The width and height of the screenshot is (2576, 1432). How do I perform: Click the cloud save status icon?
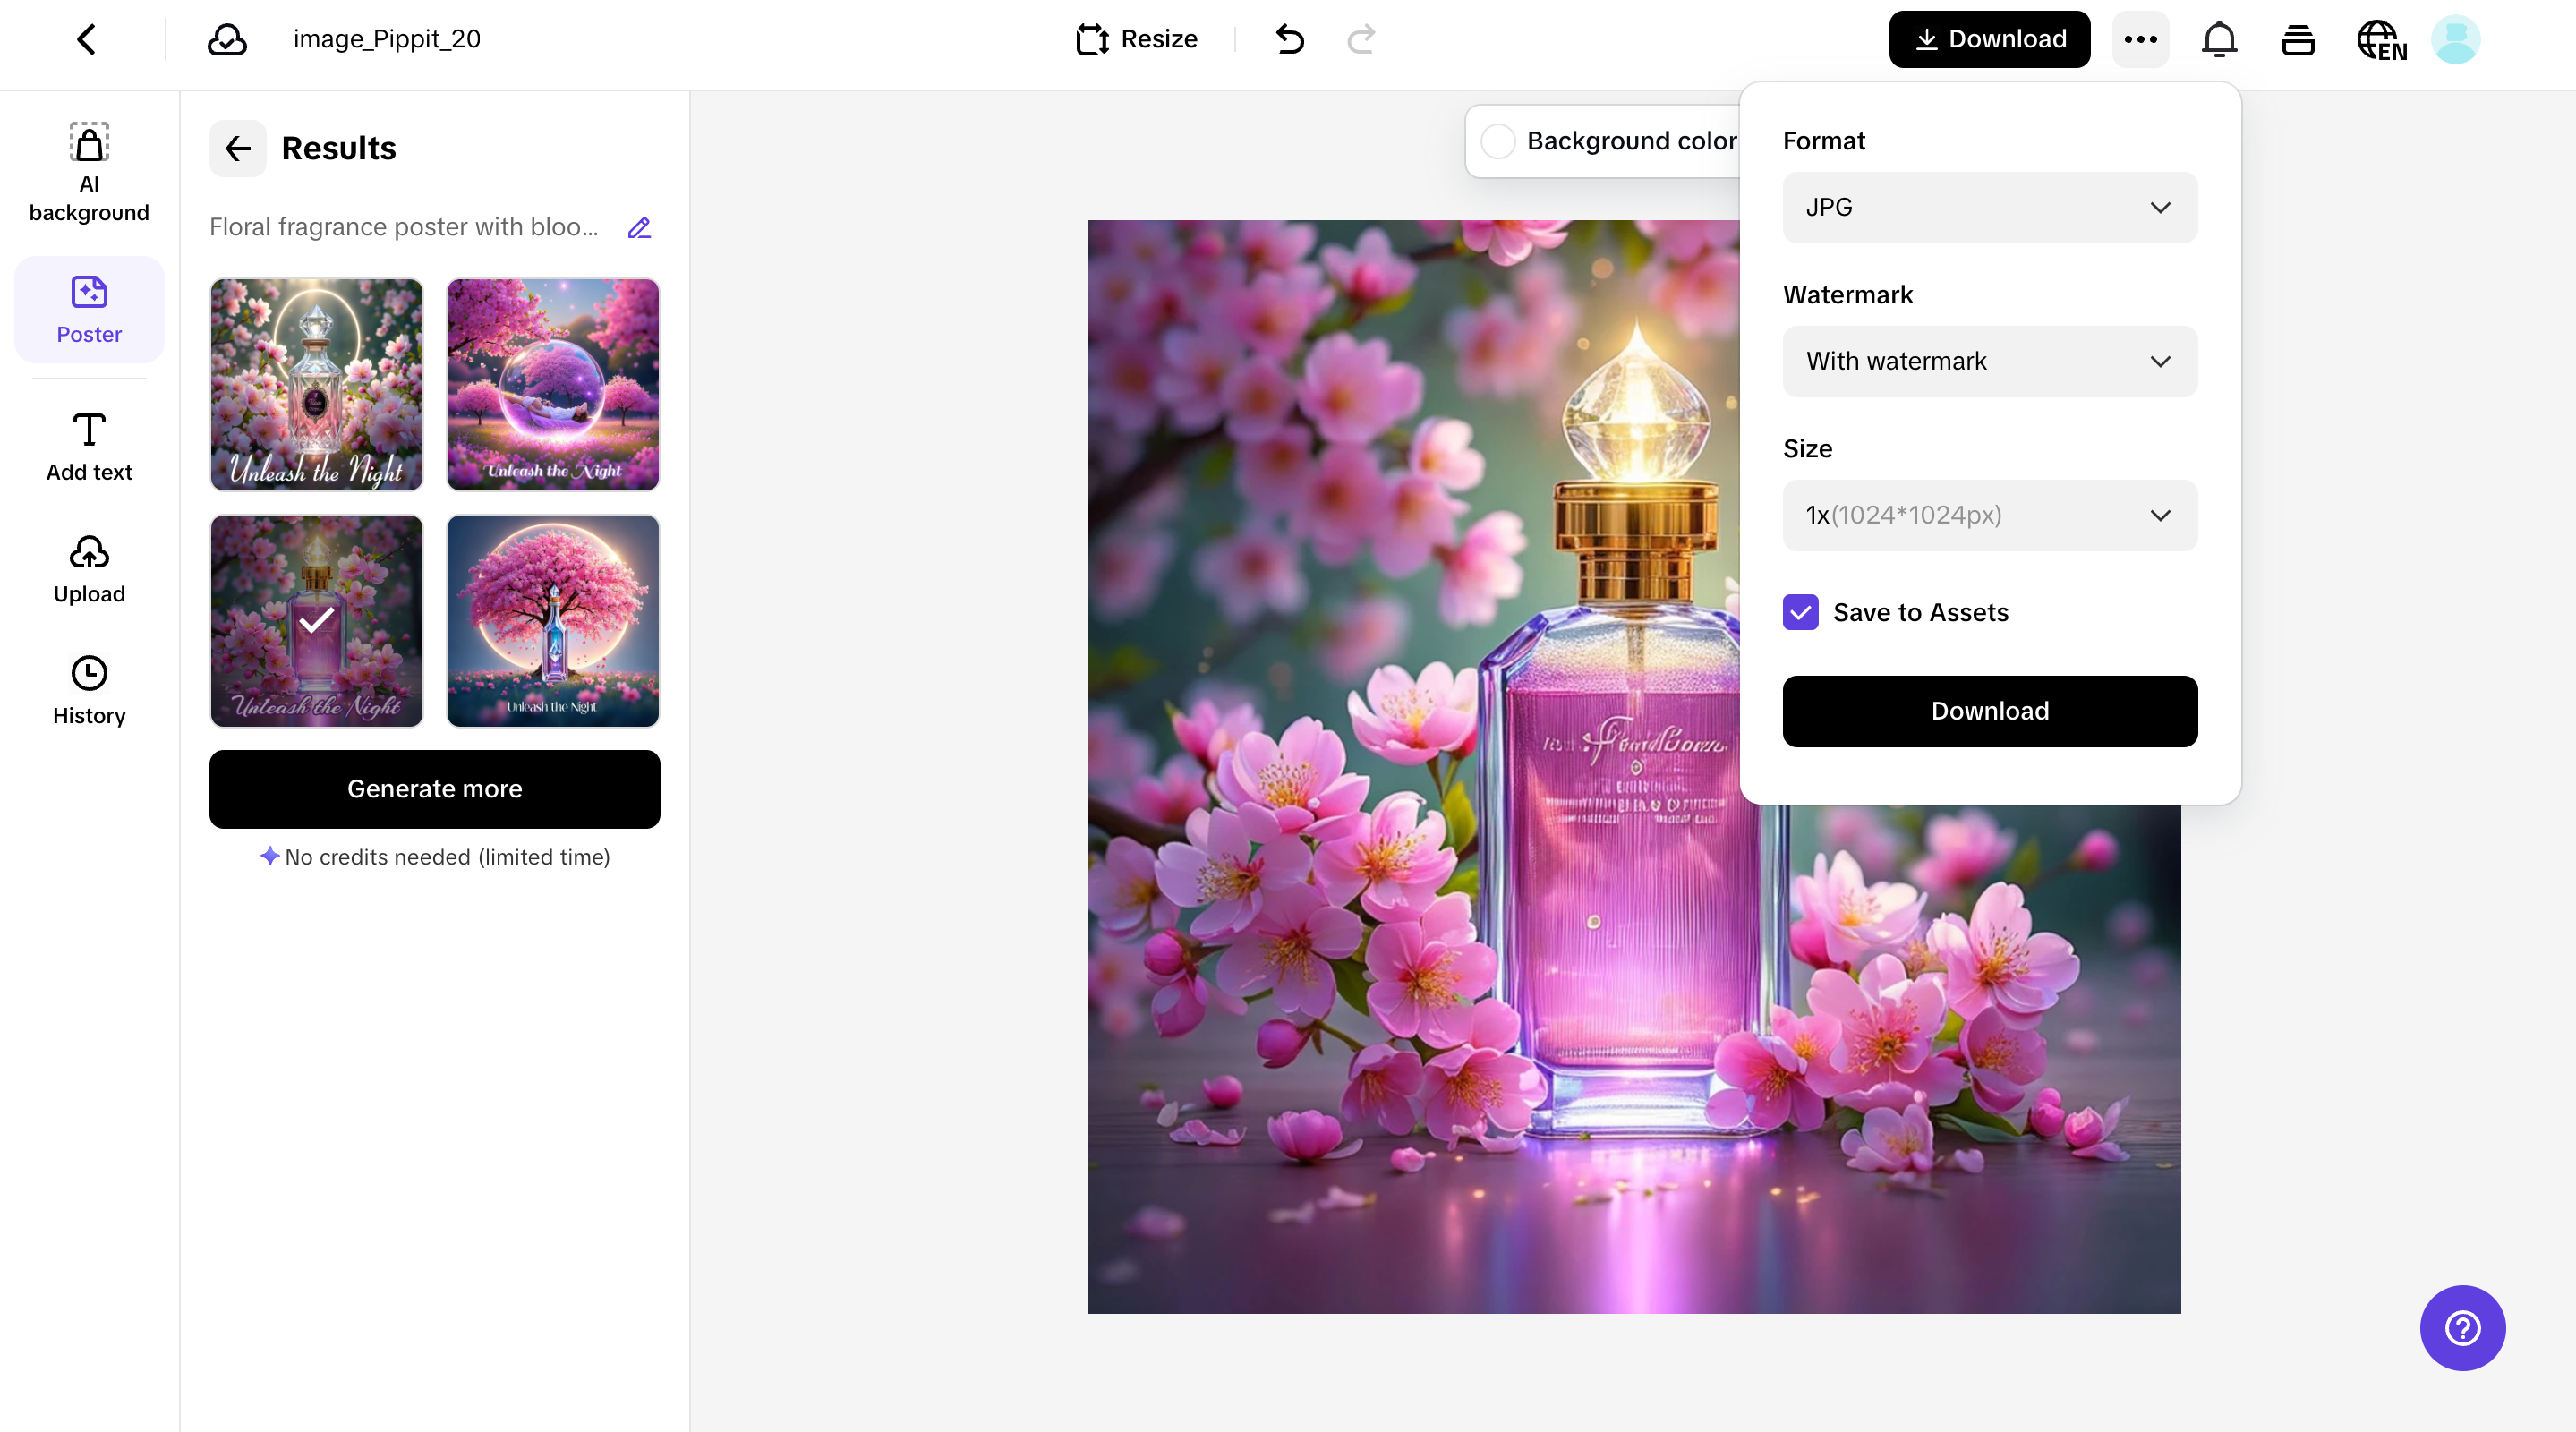[227, 40]
